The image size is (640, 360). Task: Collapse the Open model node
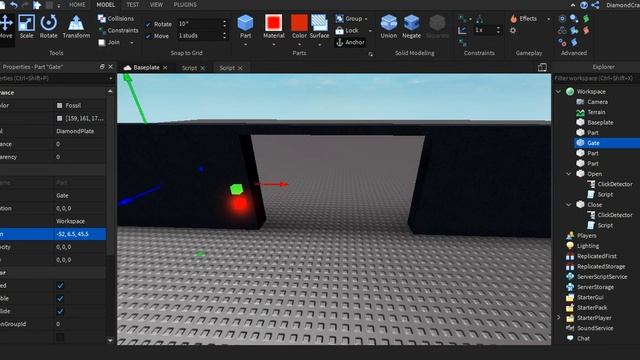click(x=569, y=174)
